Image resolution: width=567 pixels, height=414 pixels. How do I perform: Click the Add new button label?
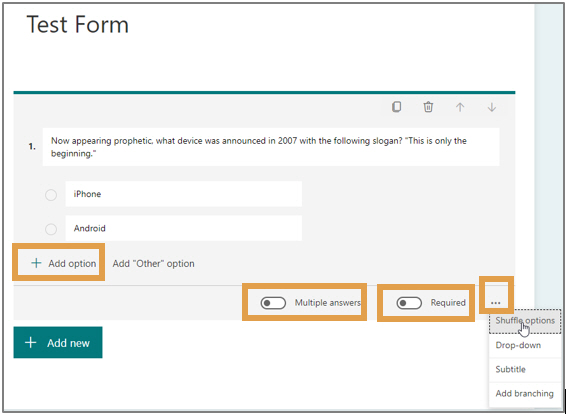(68, 343)
